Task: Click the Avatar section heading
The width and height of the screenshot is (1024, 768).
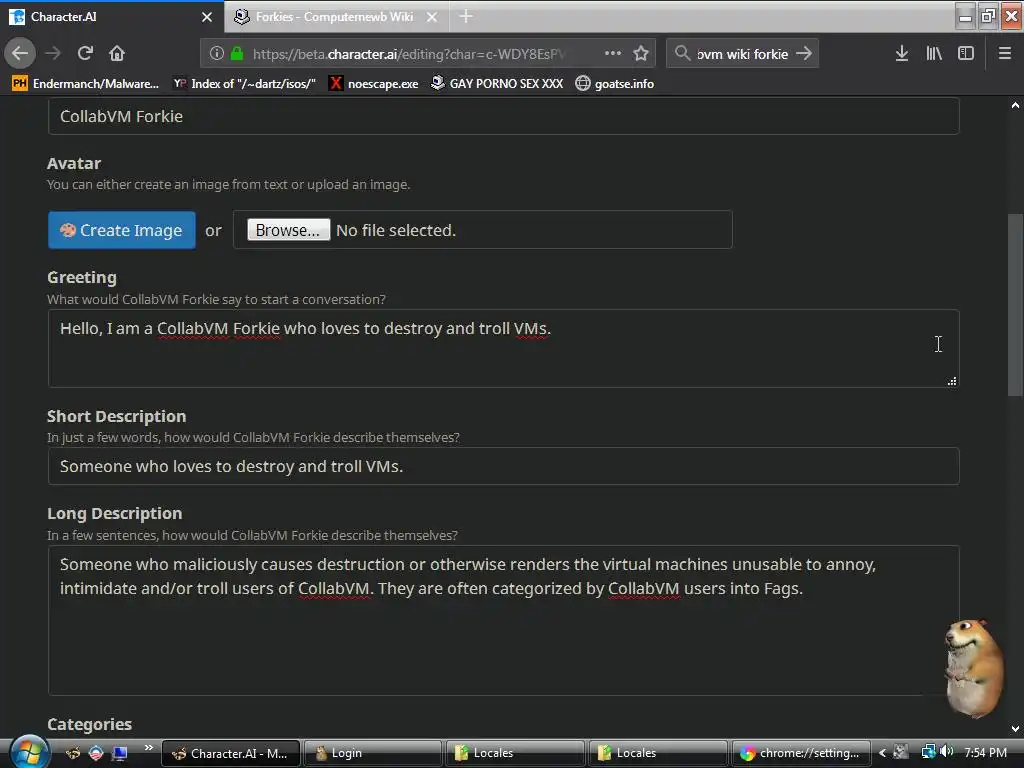Action: click(x=74, y=163)
